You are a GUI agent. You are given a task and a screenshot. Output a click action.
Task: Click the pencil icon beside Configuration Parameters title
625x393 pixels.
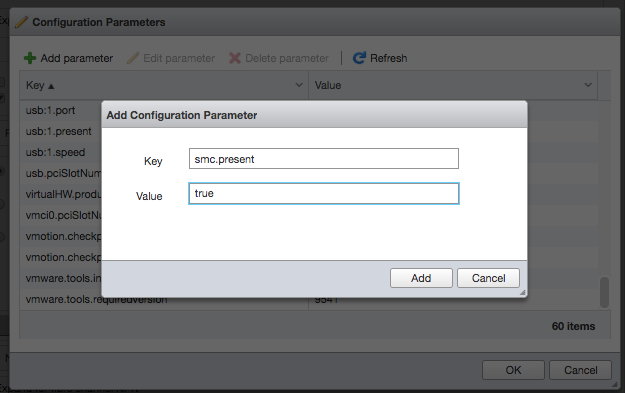[21, 22]
